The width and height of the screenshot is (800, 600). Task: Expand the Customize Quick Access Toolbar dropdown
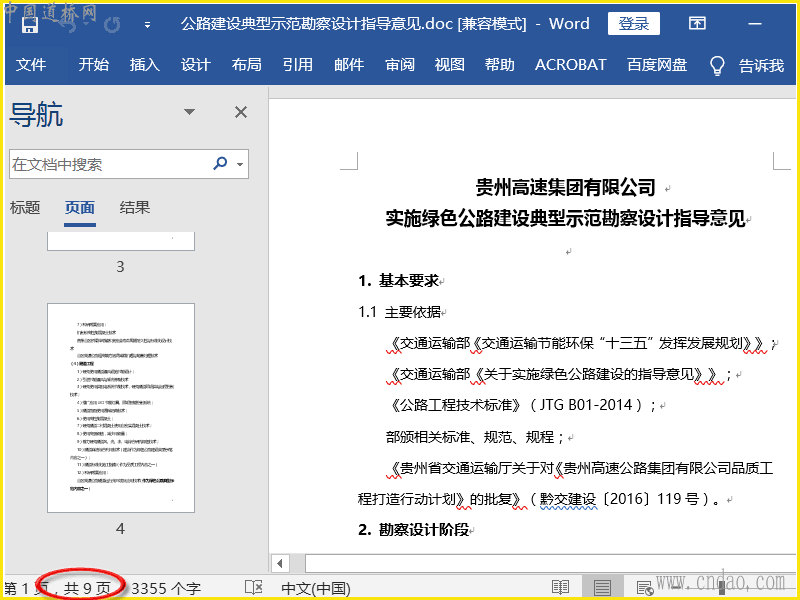[x=148, y=24]
